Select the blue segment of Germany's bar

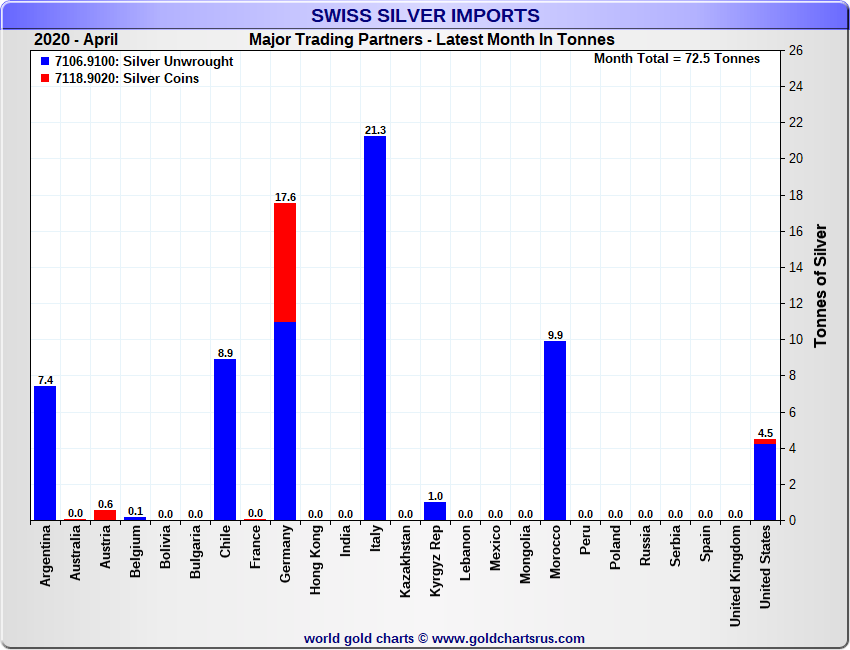coord(285,420)
